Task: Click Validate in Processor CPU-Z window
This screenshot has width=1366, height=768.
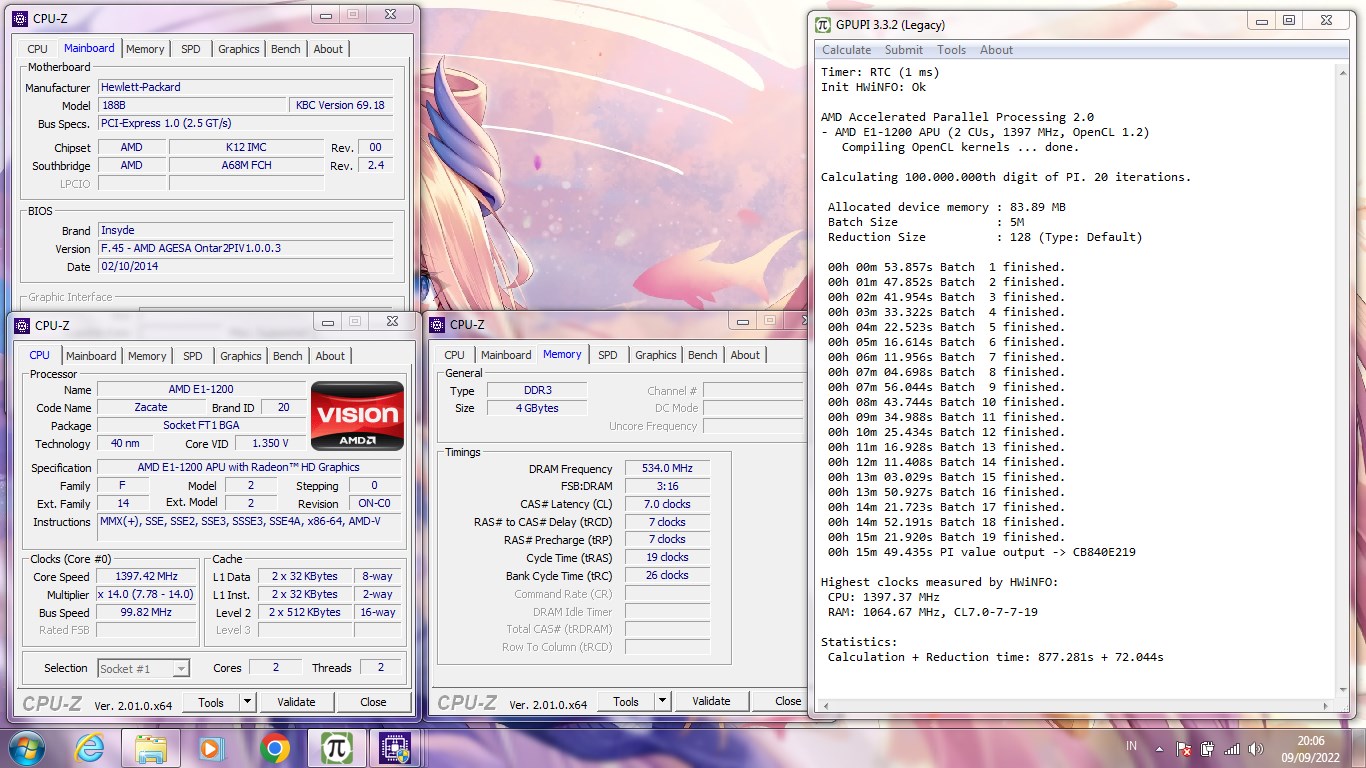Action: tap(296, 702)
